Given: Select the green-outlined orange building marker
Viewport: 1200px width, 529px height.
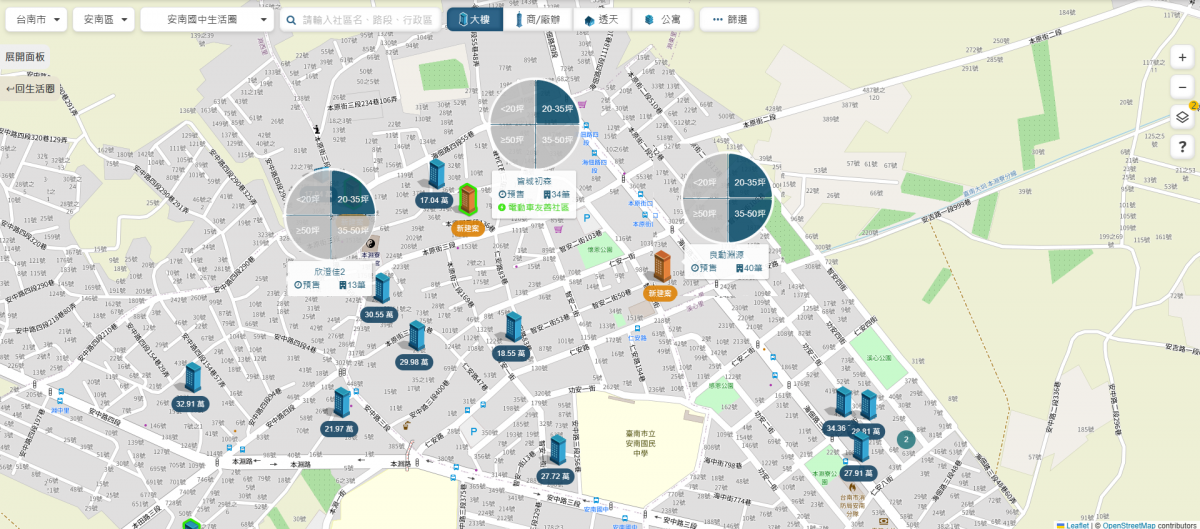Looking at the screenshot, I should (467, 199).
